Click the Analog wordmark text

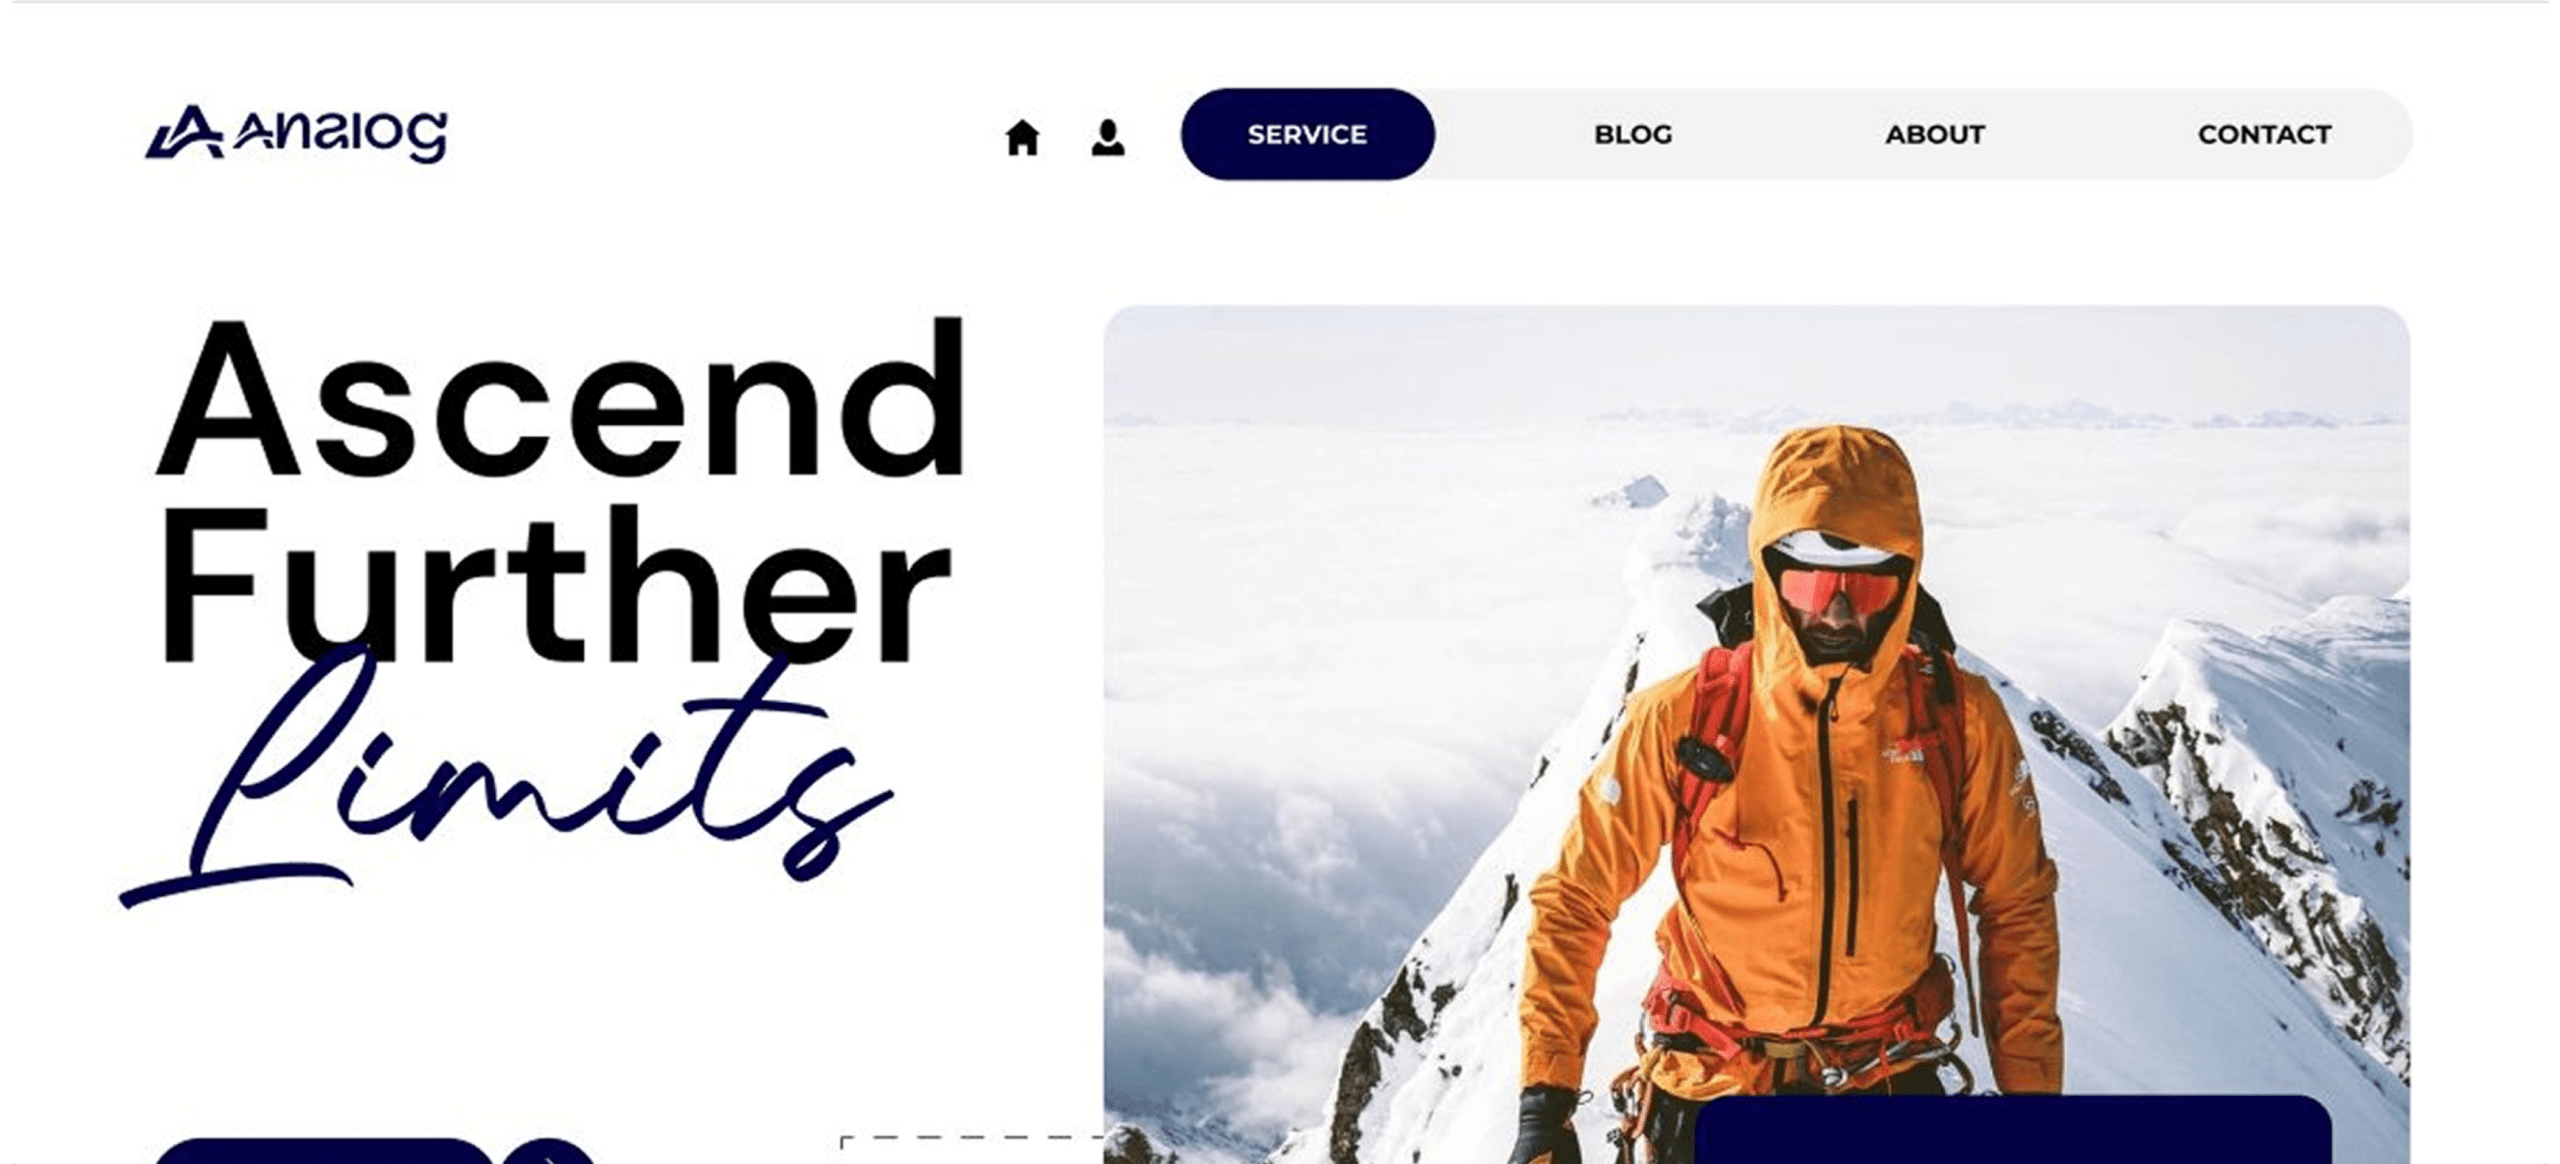pos(340,134)
